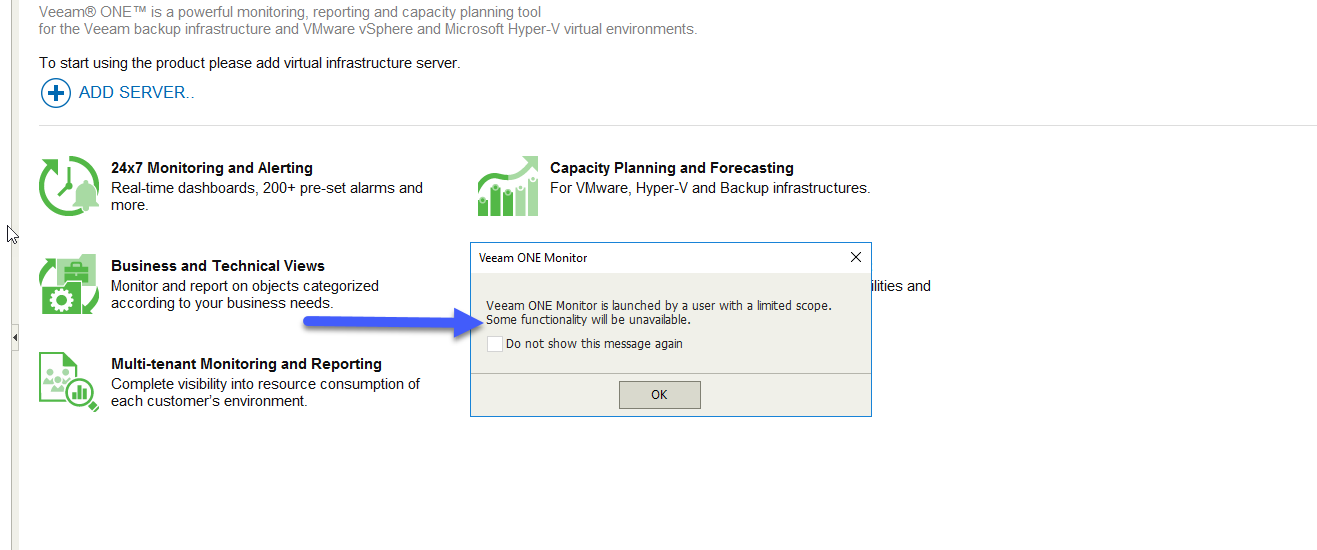
Task: Click the Capacity Planning and Forecasting icon
Action: click(508, 186)
